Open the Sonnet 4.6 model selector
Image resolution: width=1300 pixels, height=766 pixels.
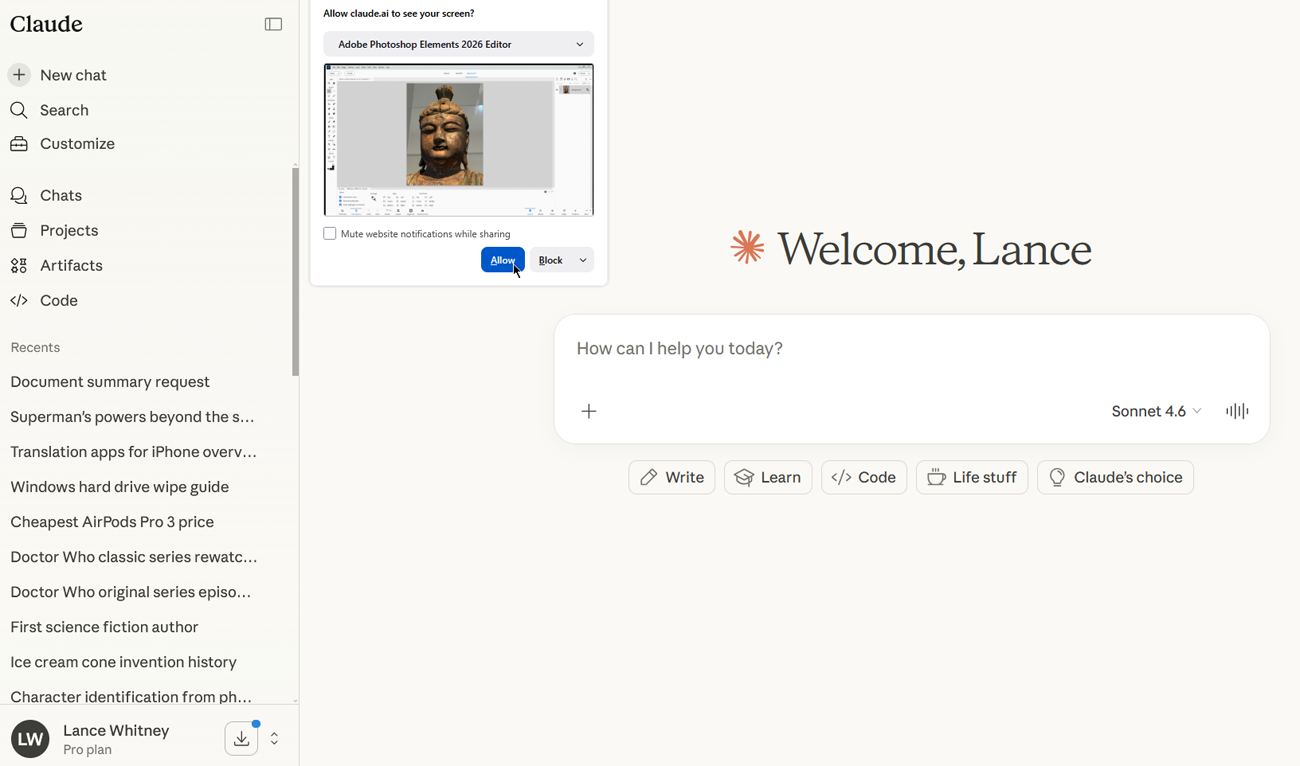(x=1156, y=411)
